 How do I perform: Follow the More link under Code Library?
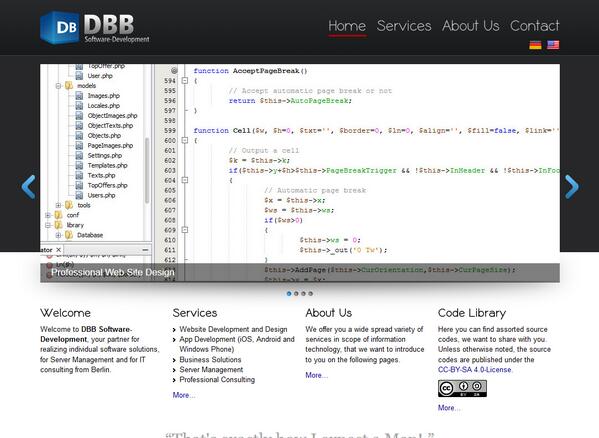(x=449, y=408)
